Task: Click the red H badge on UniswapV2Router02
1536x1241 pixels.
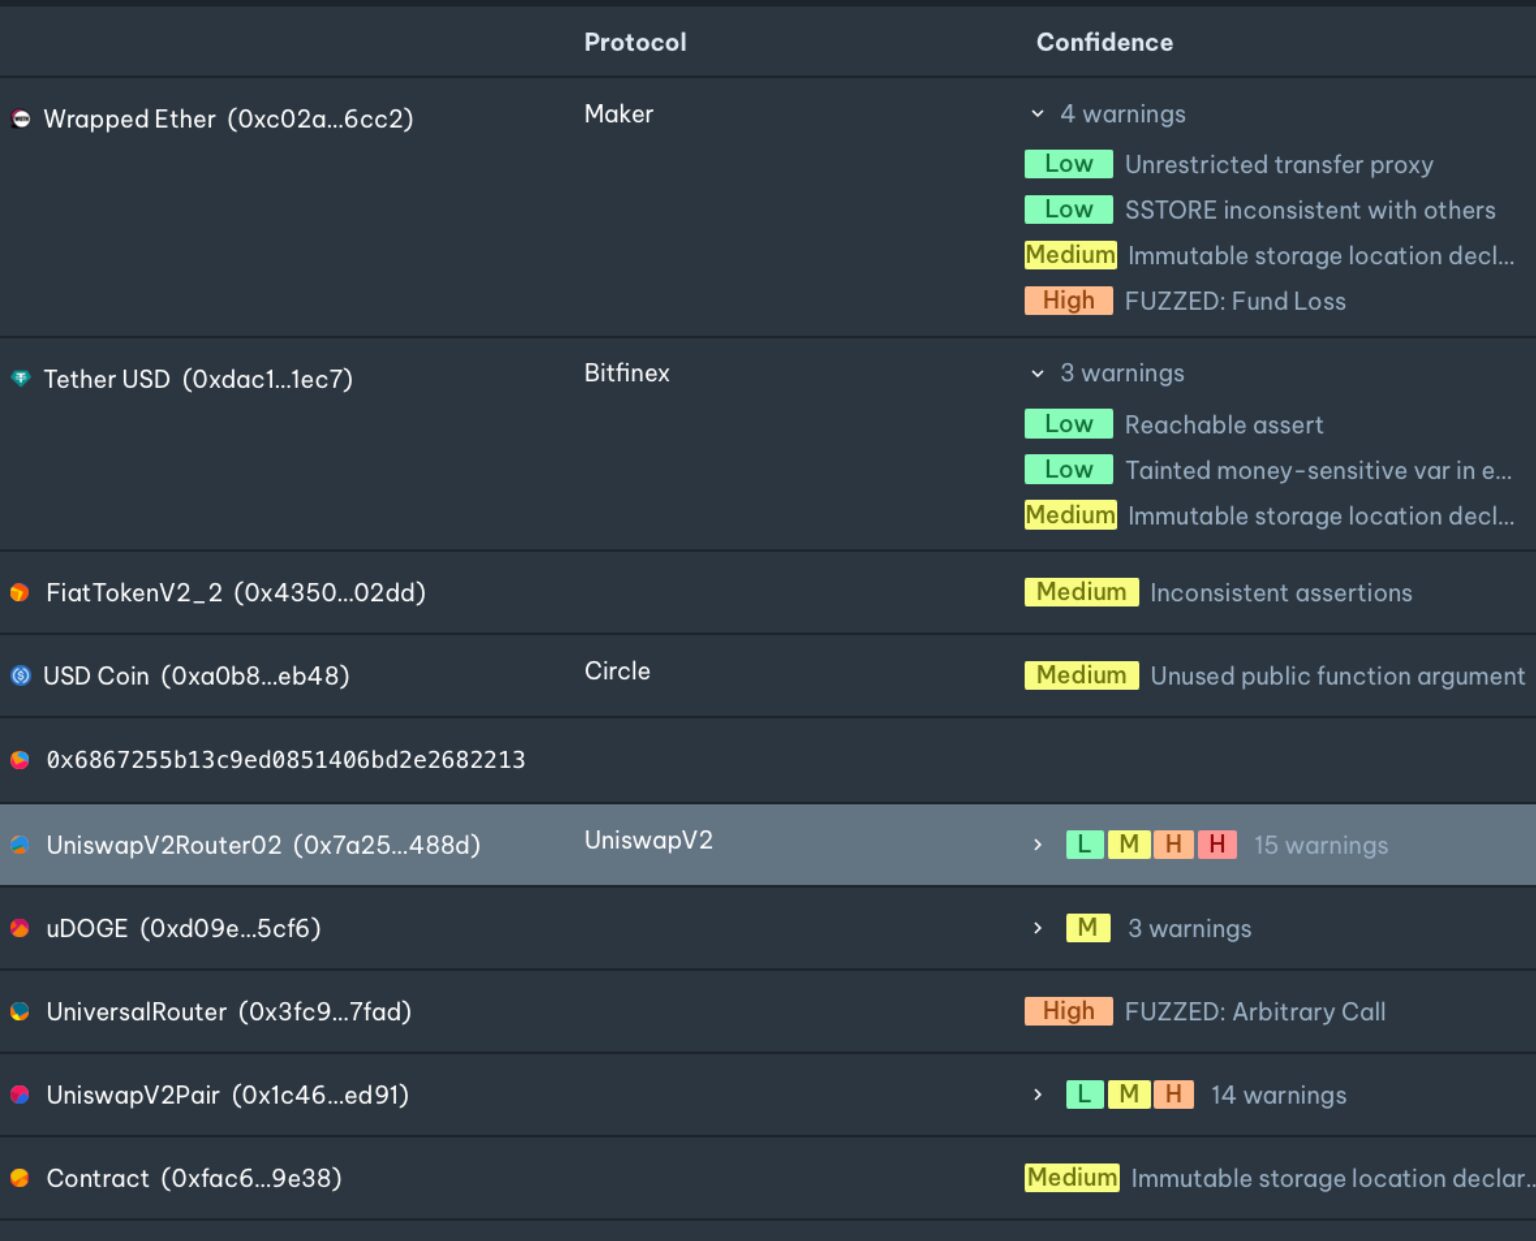Action: point(1217,845)
